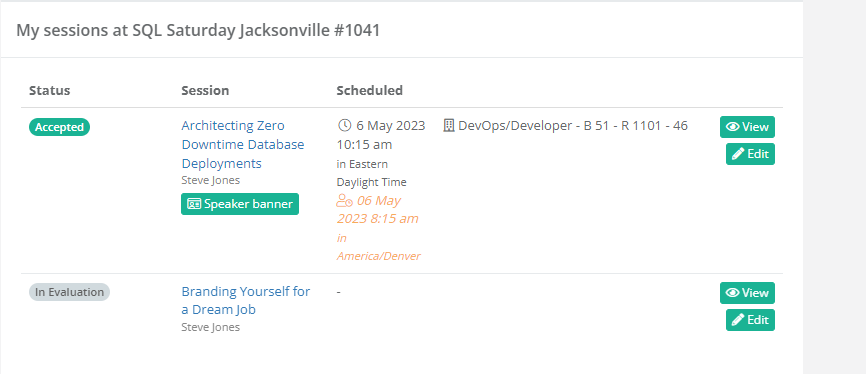Click the Session column header
866x374 pixels.
click(205, 90)
